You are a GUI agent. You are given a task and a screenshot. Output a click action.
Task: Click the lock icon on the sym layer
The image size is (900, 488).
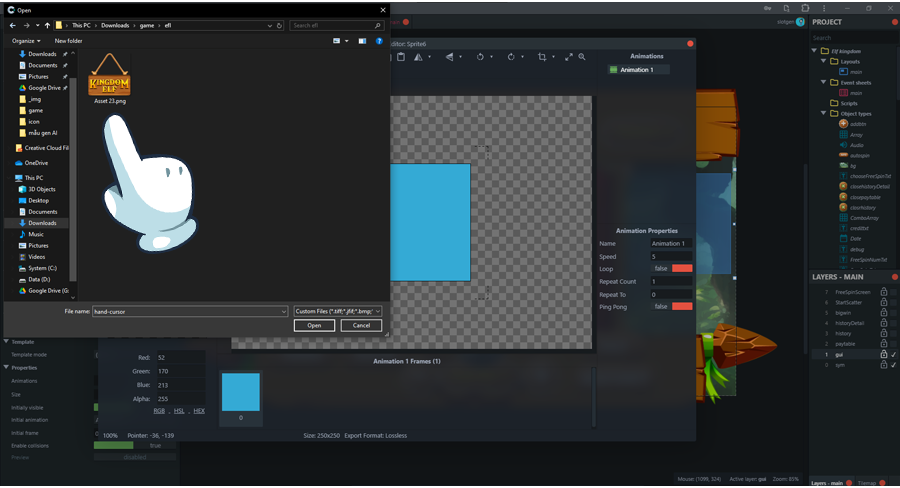pos(884,365)
